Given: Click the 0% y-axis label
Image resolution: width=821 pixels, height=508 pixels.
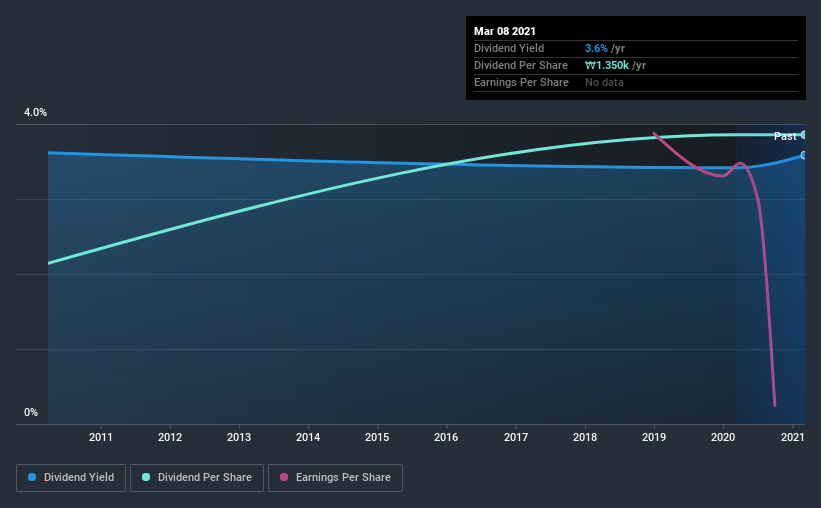Looking at the screenshot, I should pos(31,413).
